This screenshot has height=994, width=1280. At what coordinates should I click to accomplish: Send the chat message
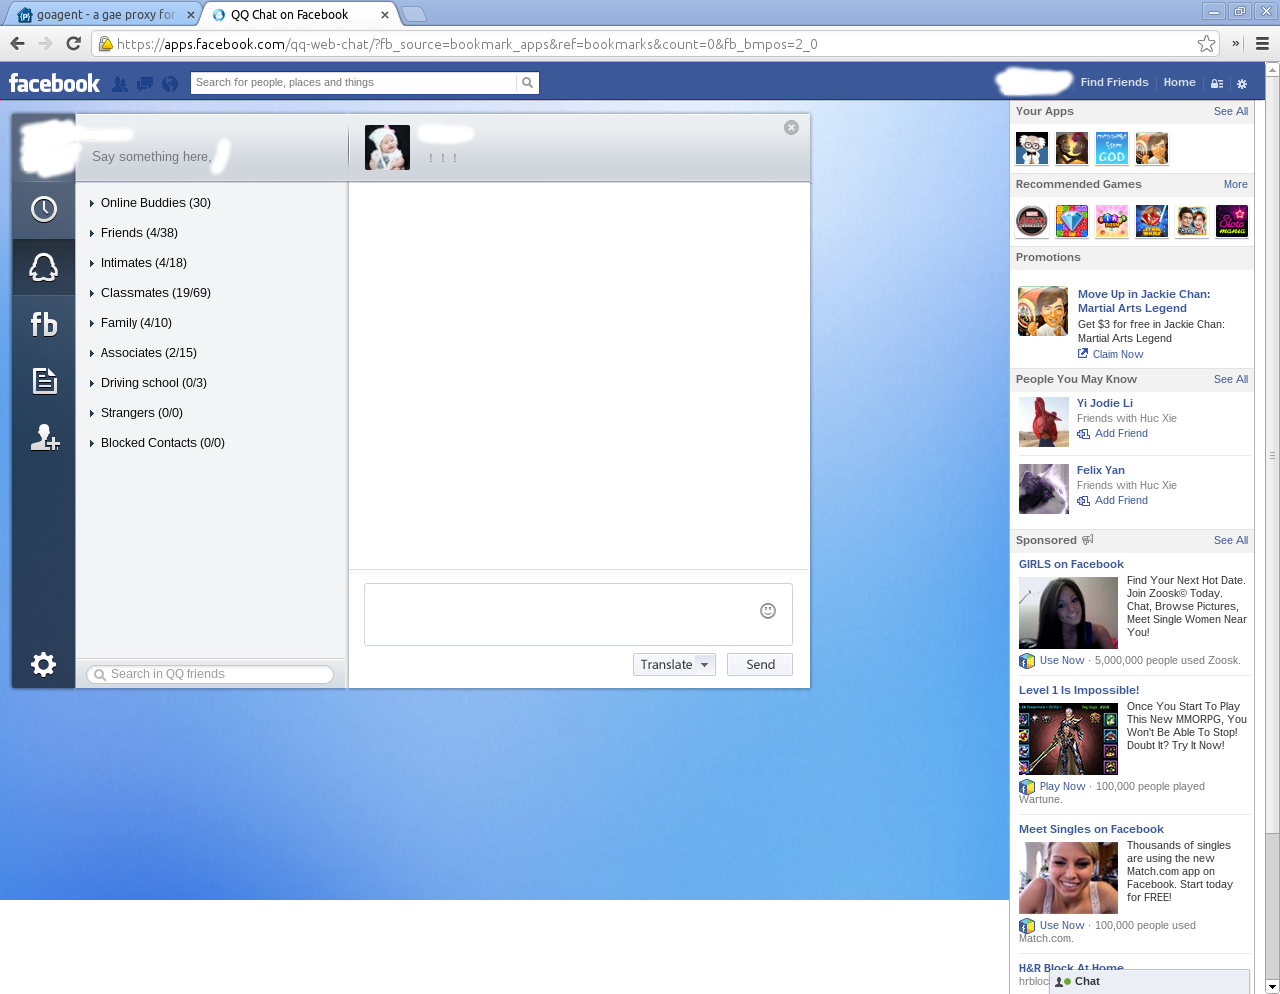[760, 665]
